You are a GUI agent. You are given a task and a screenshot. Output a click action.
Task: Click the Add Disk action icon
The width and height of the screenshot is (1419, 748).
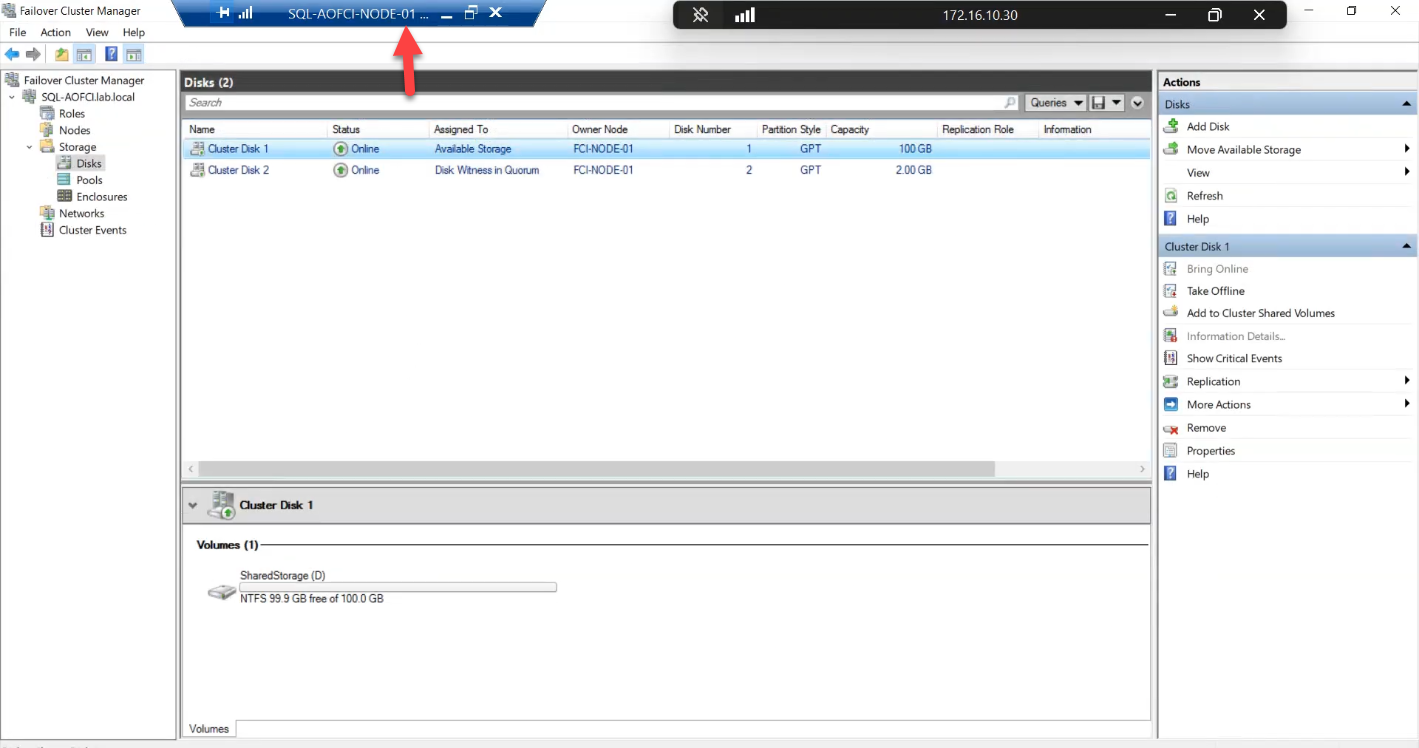pyautogui.click(x=1170, y=126)
